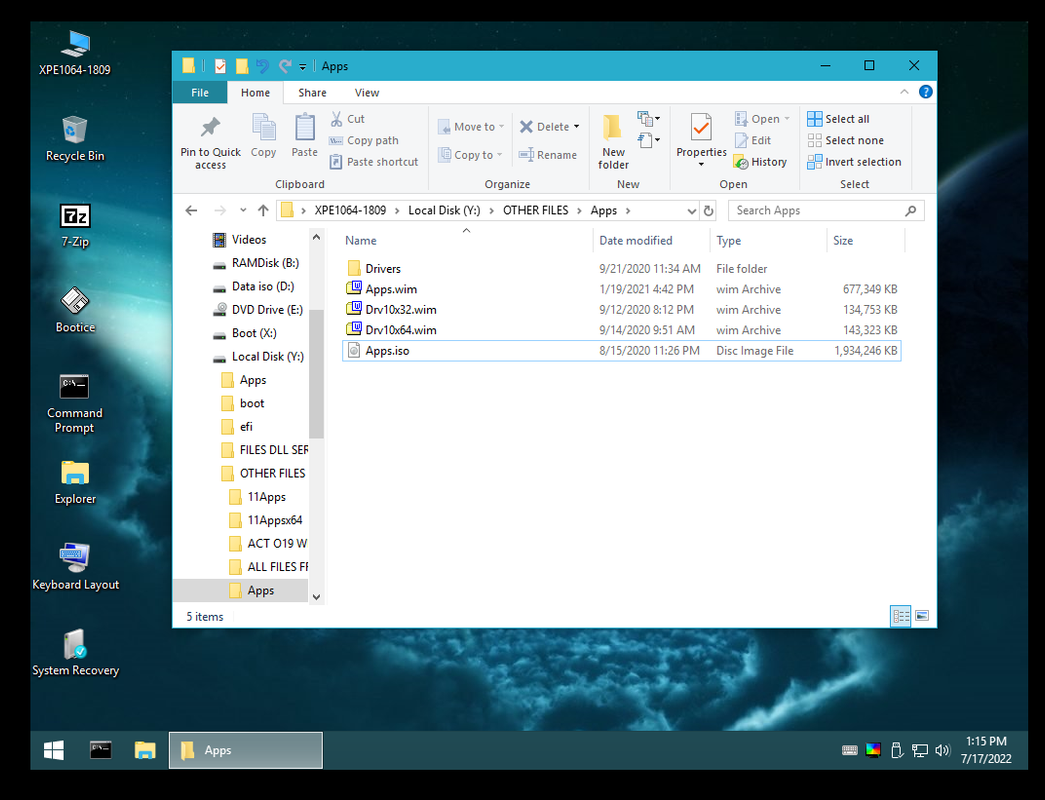
Task: Click Paste shortcut command
Action: 374,162
